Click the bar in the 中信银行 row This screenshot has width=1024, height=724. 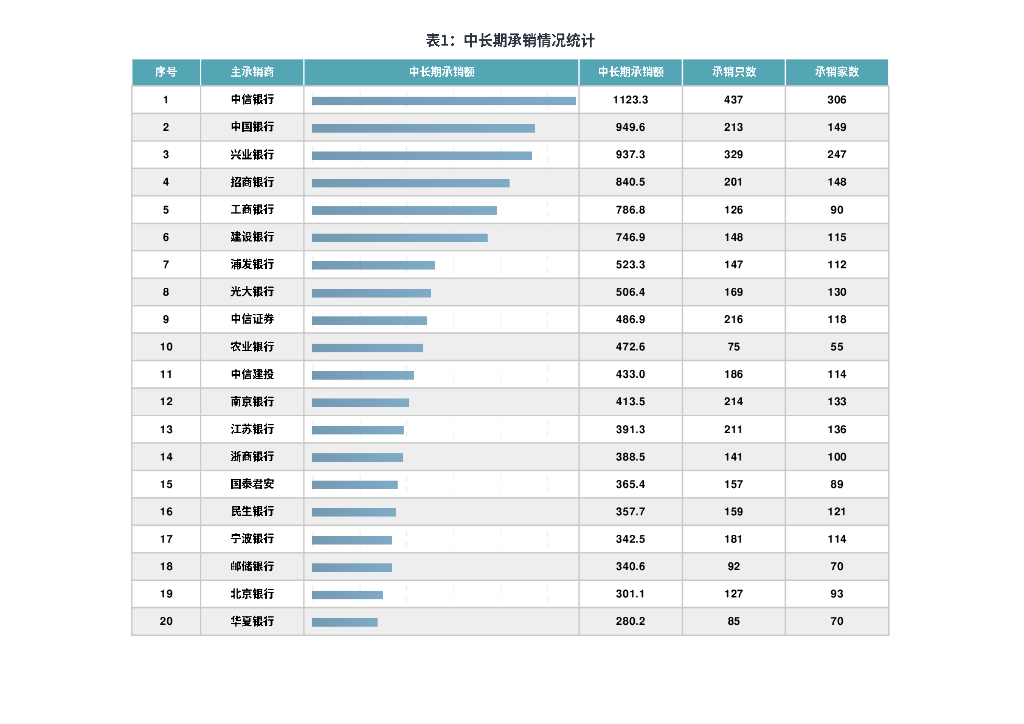click(x=443, y=101)
